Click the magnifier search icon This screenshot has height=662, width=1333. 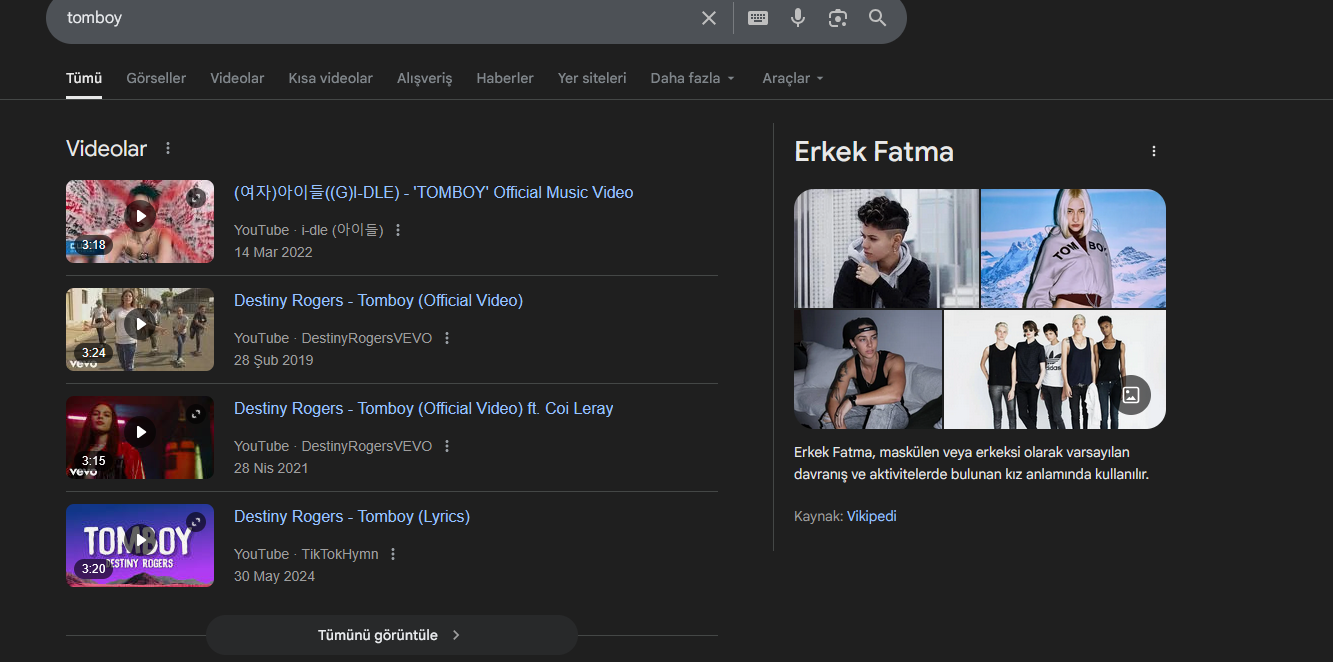(x=878, y=18)
